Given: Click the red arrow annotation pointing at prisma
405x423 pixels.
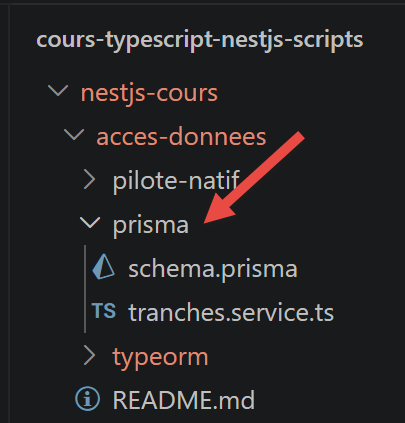Looking at the screenshot, I should pos(254,177).
